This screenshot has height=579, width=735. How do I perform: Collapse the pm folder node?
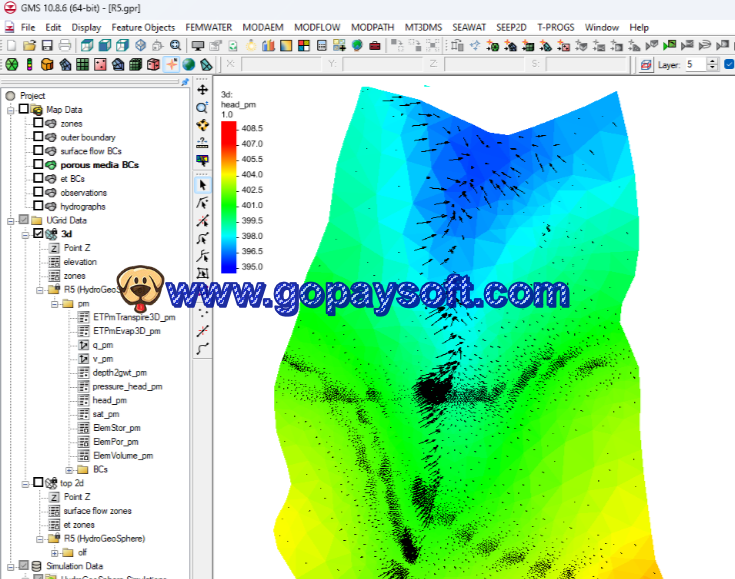coord(54,304)
